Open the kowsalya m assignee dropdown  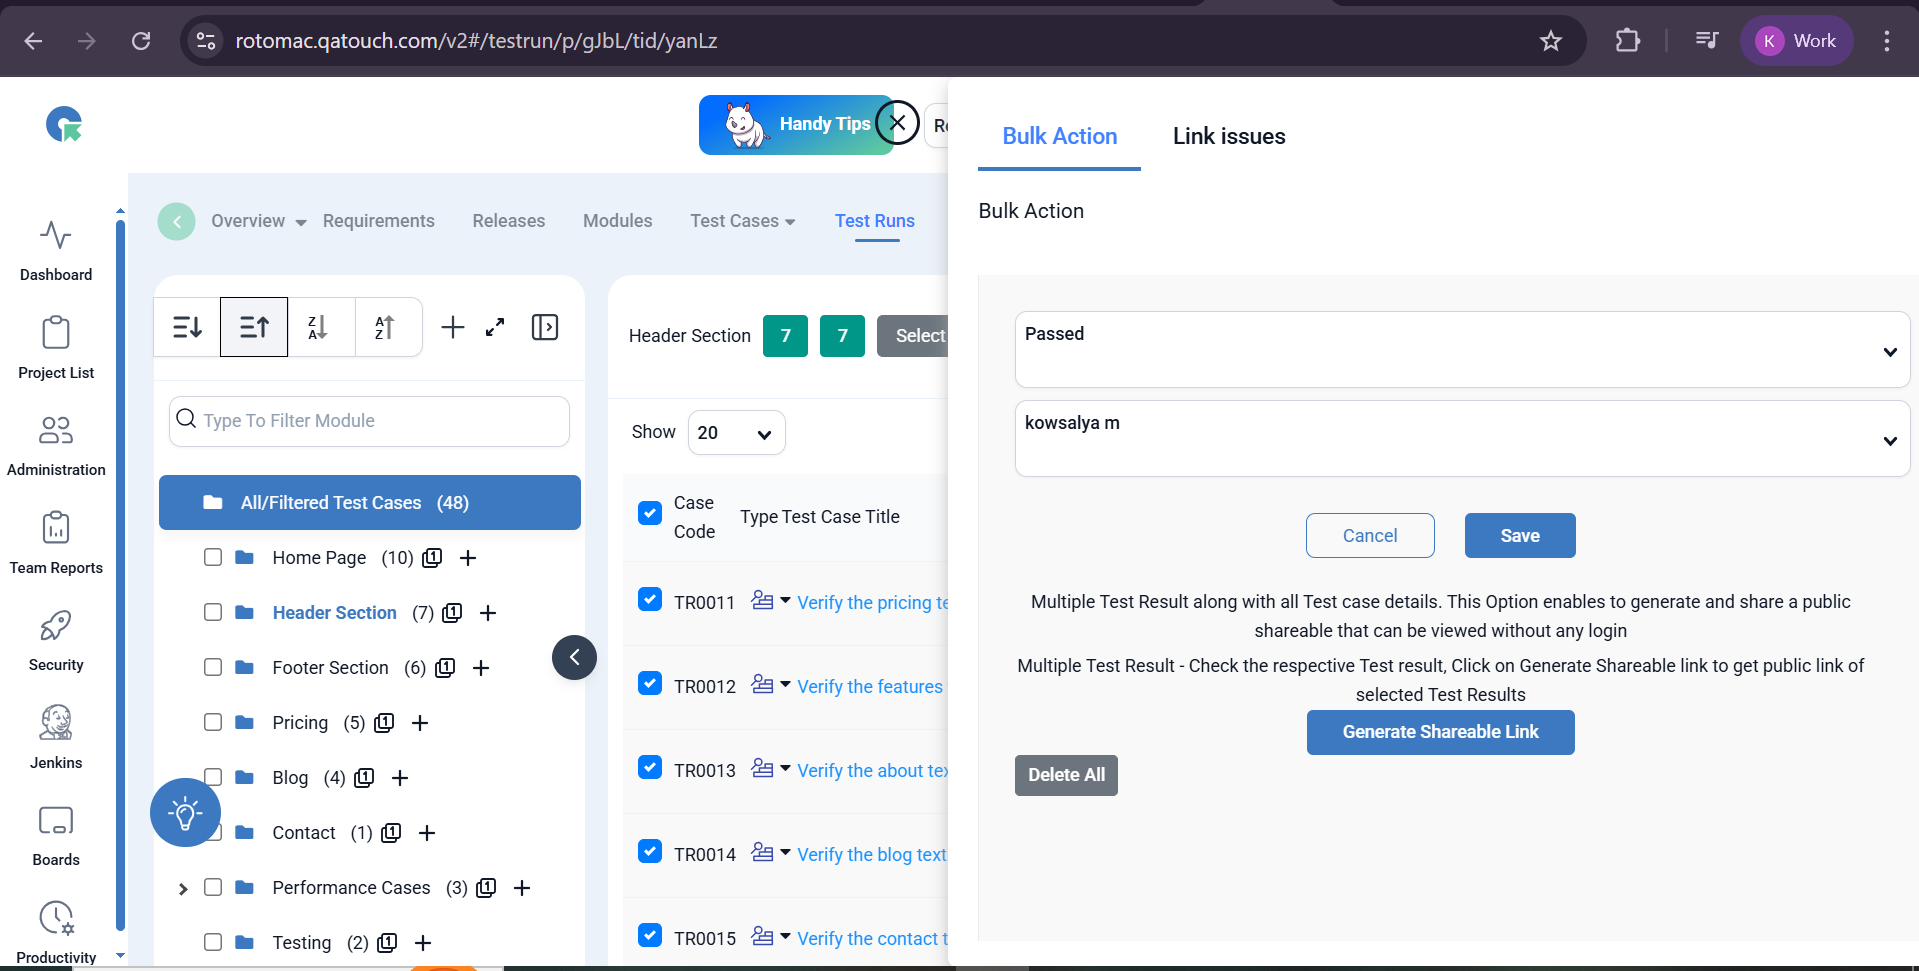click(x=1461, y=438)
